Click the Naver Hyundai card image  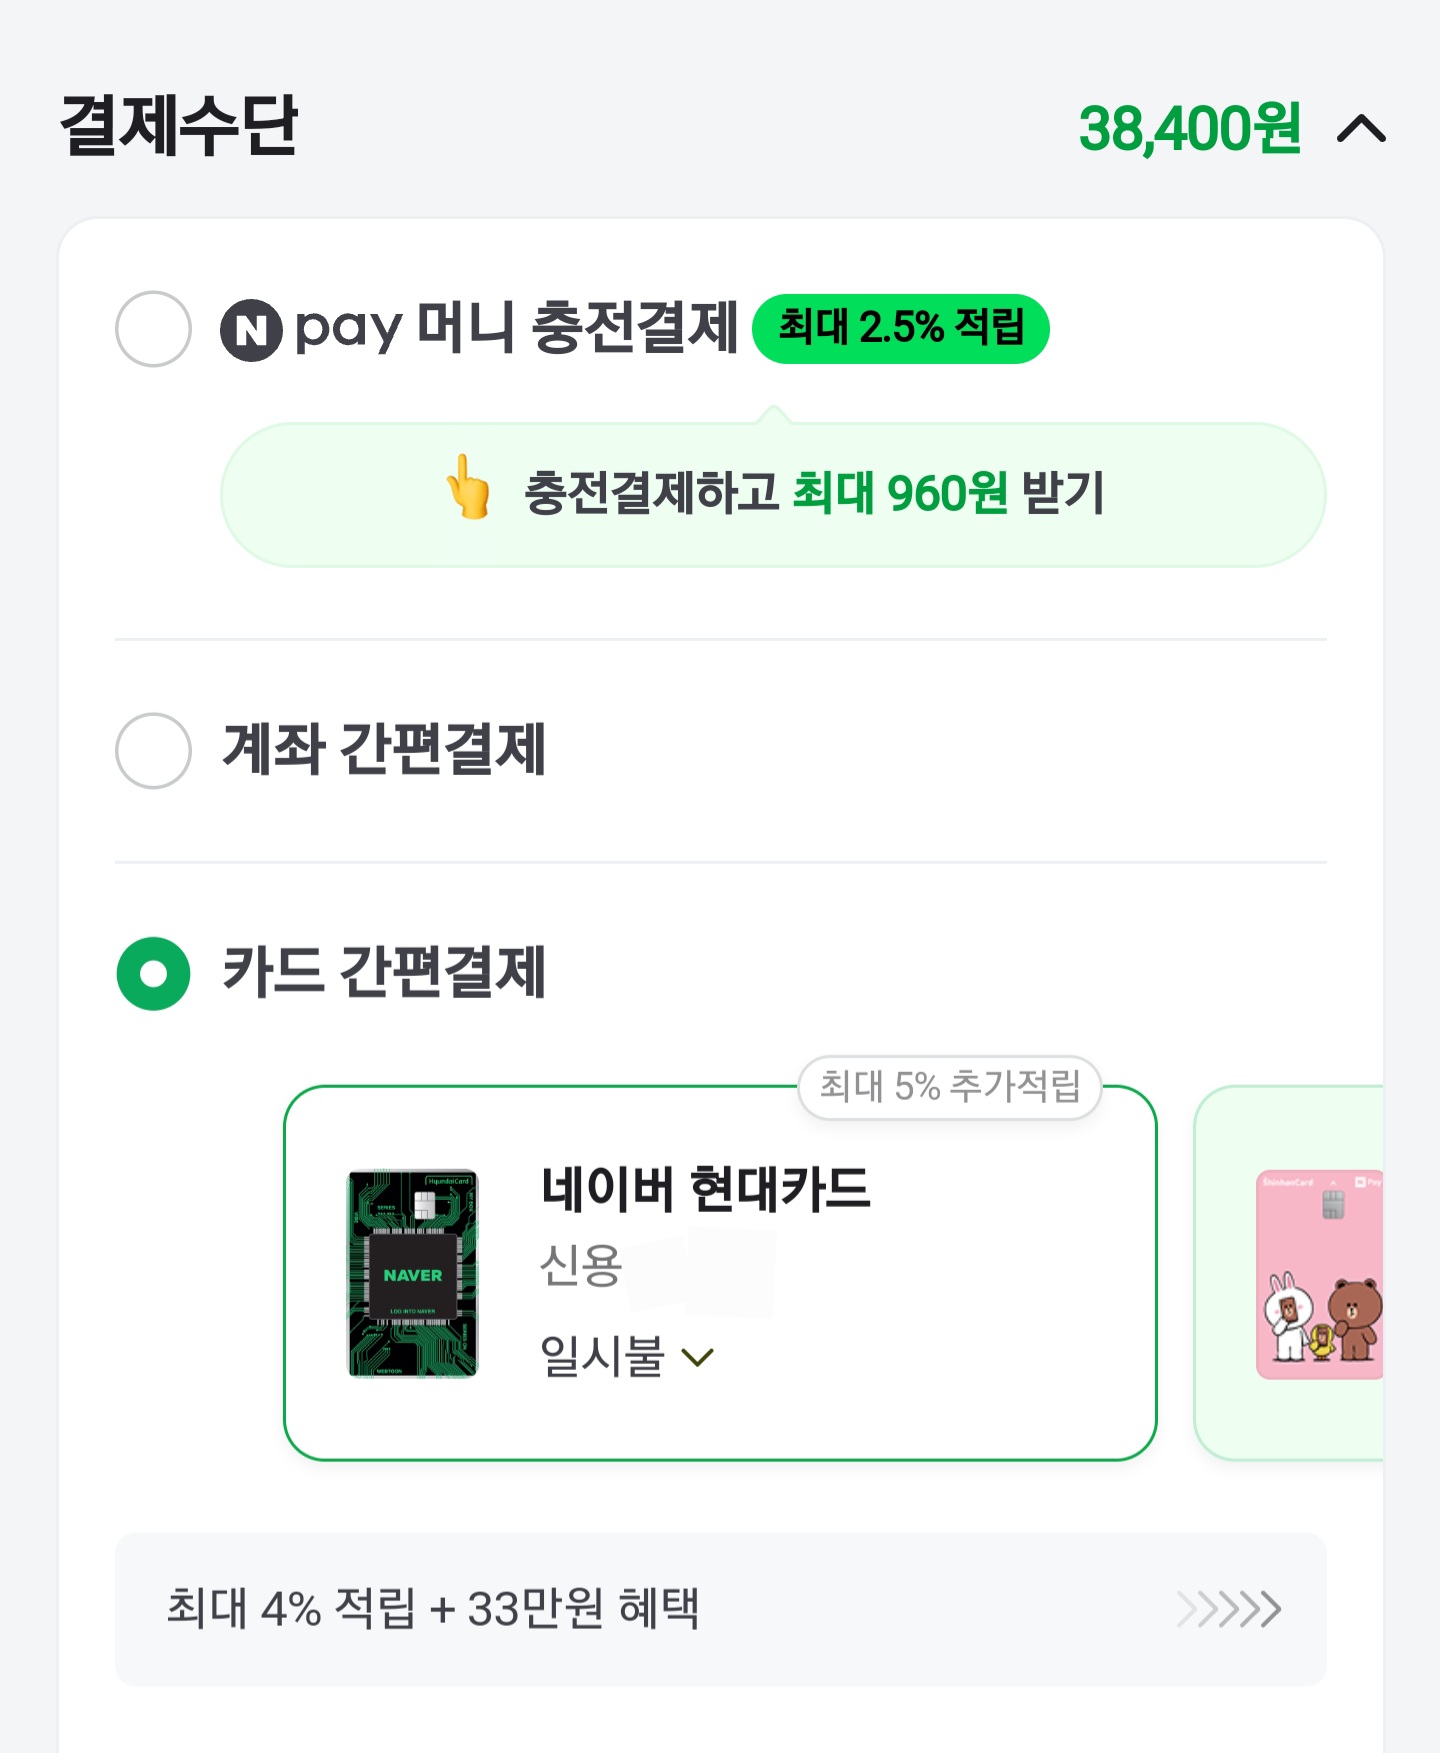tap(413, 1274)
